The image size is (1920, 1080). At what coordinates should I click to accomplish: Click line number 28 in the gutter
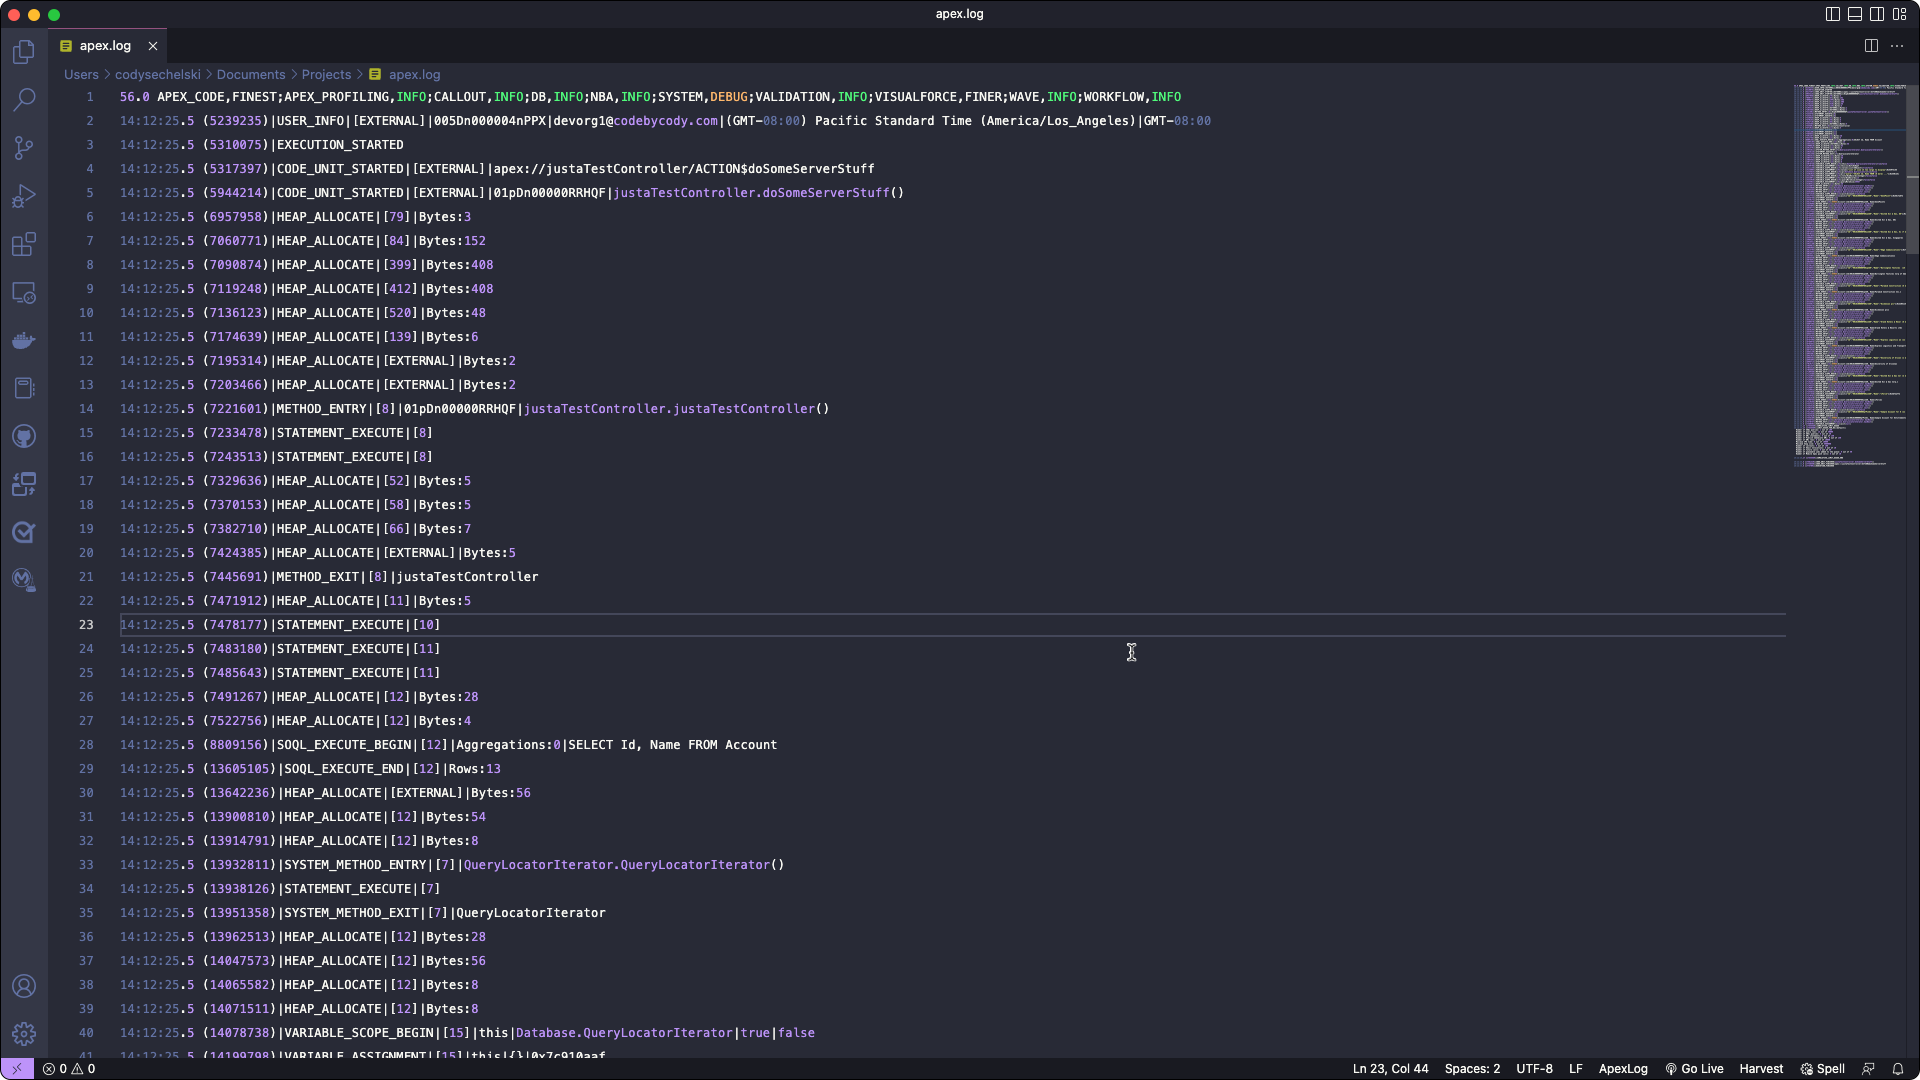(86, 745)
